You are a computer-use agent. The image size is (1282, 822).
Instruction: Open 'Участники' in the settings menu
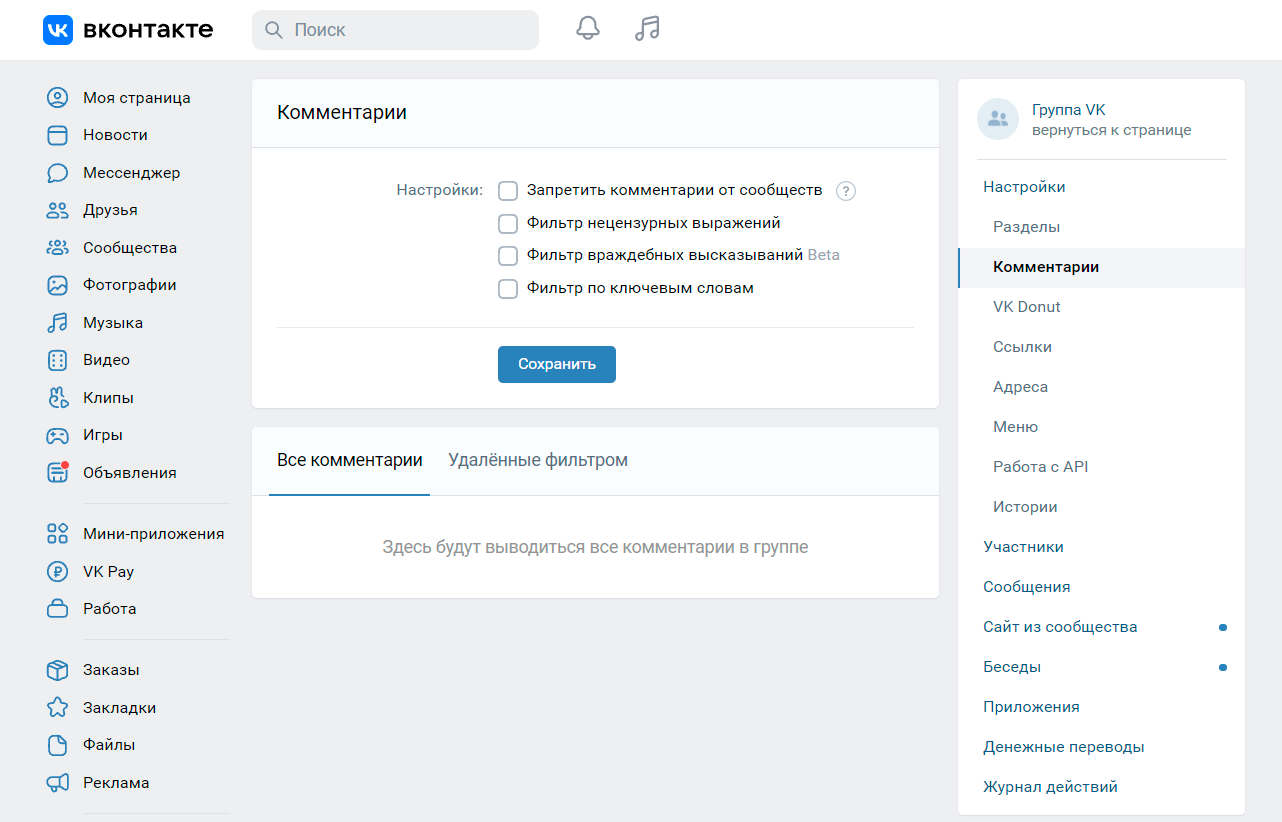[x=1023, y=547]
